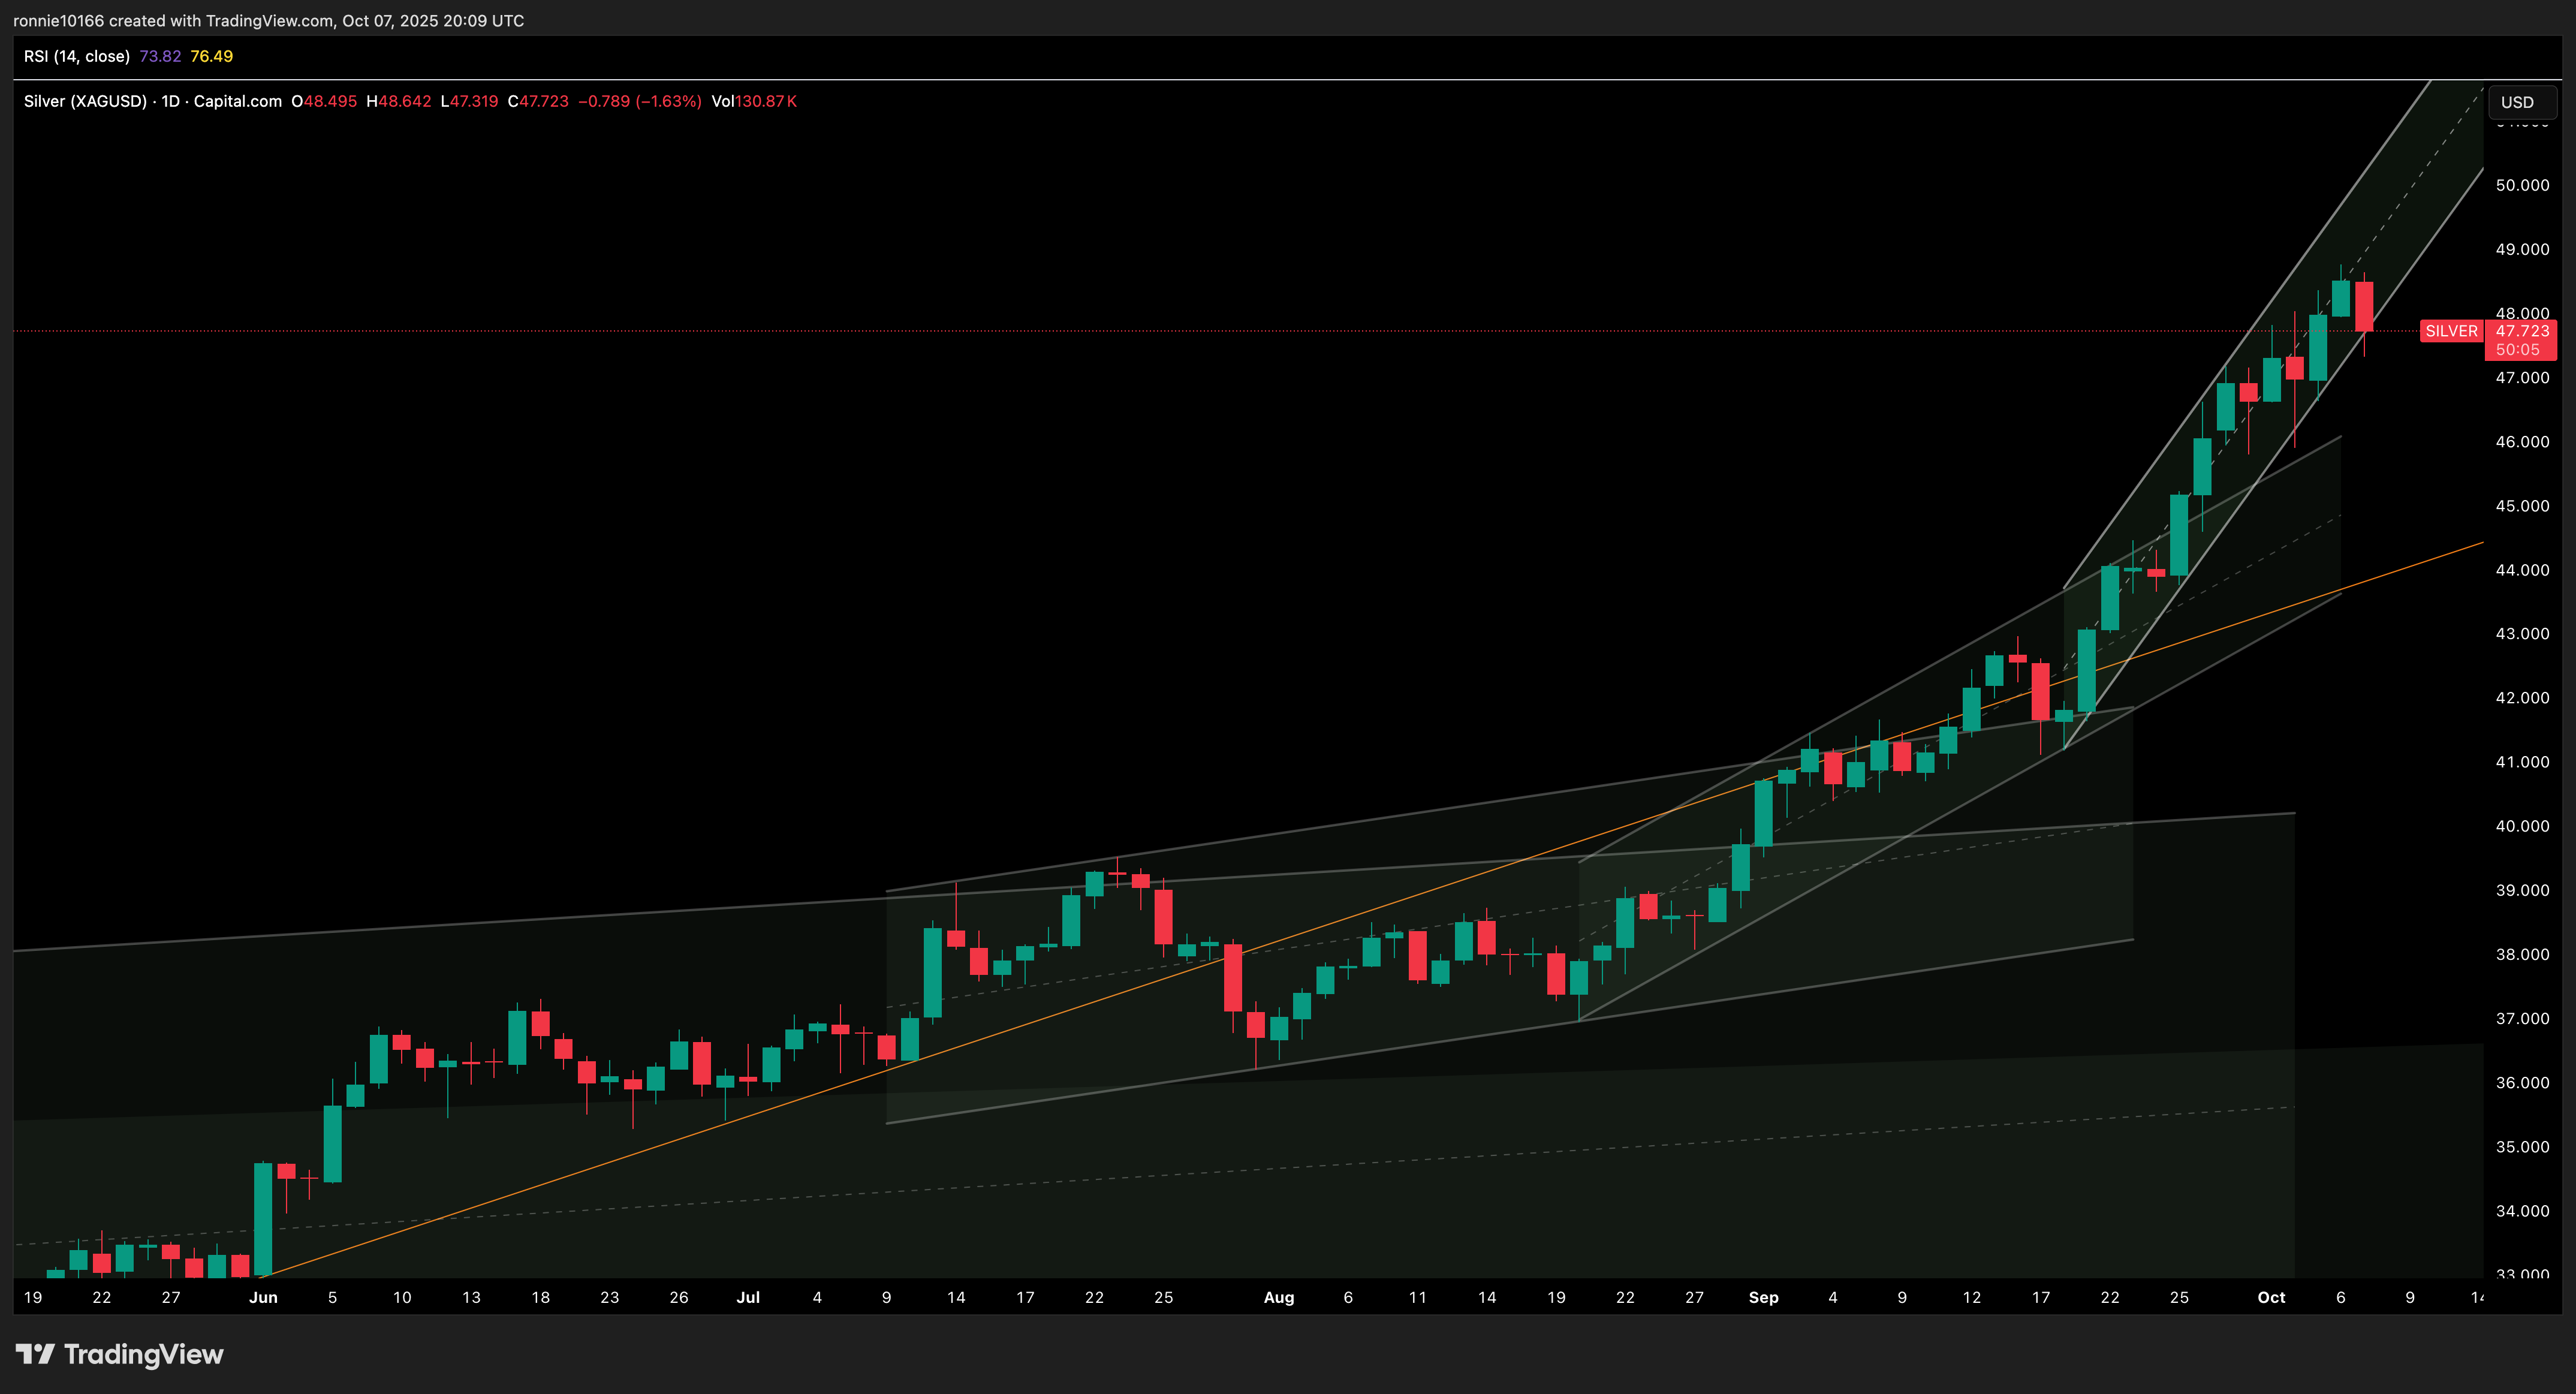Click the 50:05 countdown timer label
Screen dimensions: 2576x1394
tap(2517, 349)
